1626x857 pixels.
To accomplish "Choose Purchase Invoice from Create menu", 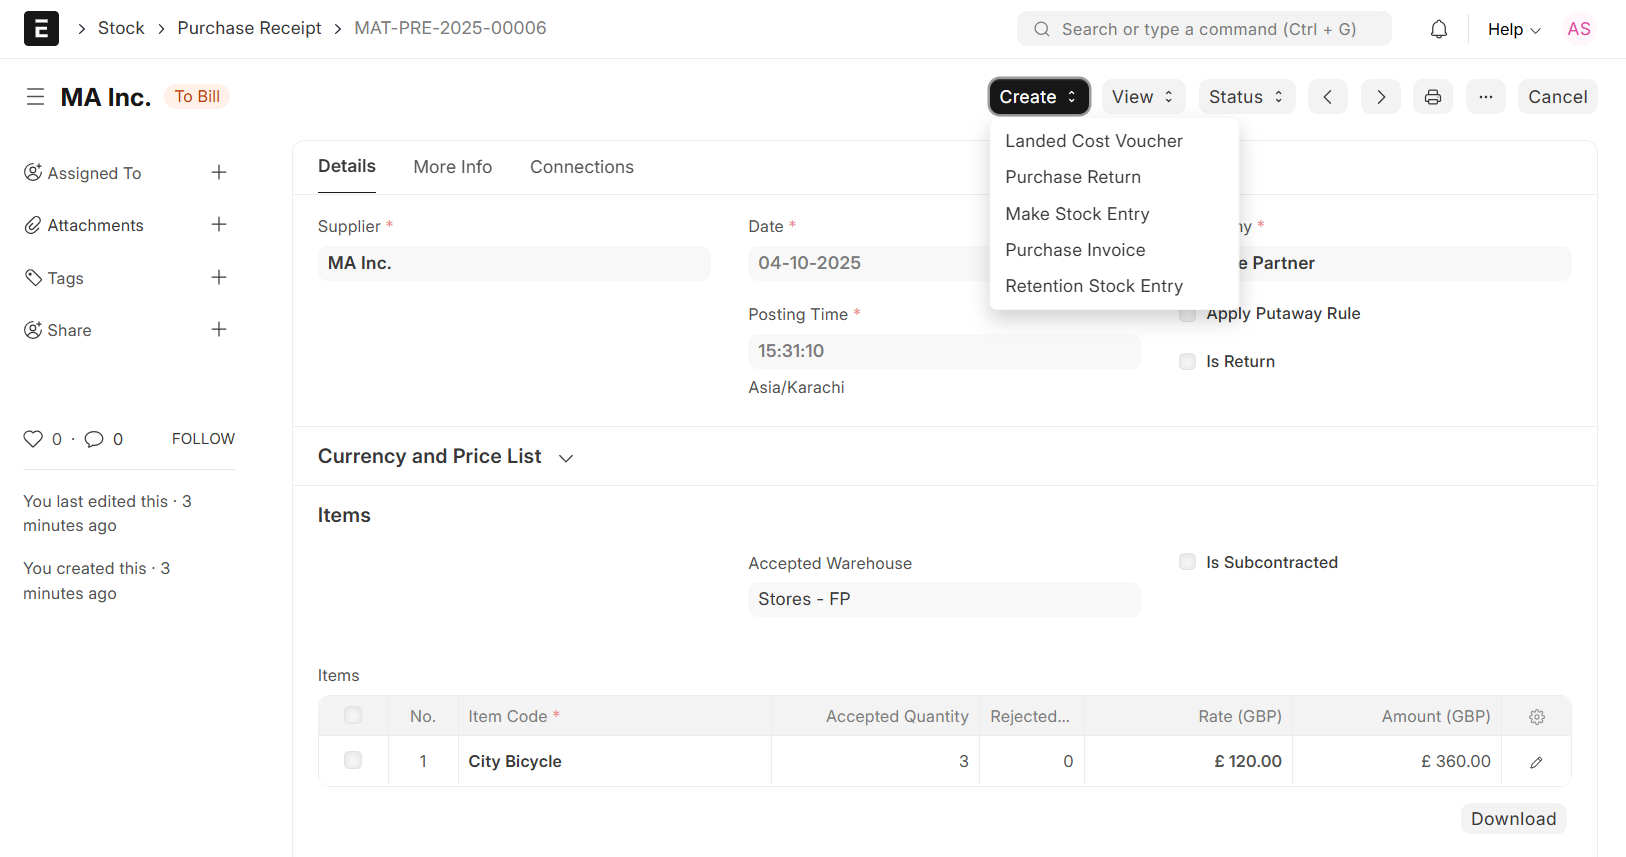I will tap(1075, 250).
